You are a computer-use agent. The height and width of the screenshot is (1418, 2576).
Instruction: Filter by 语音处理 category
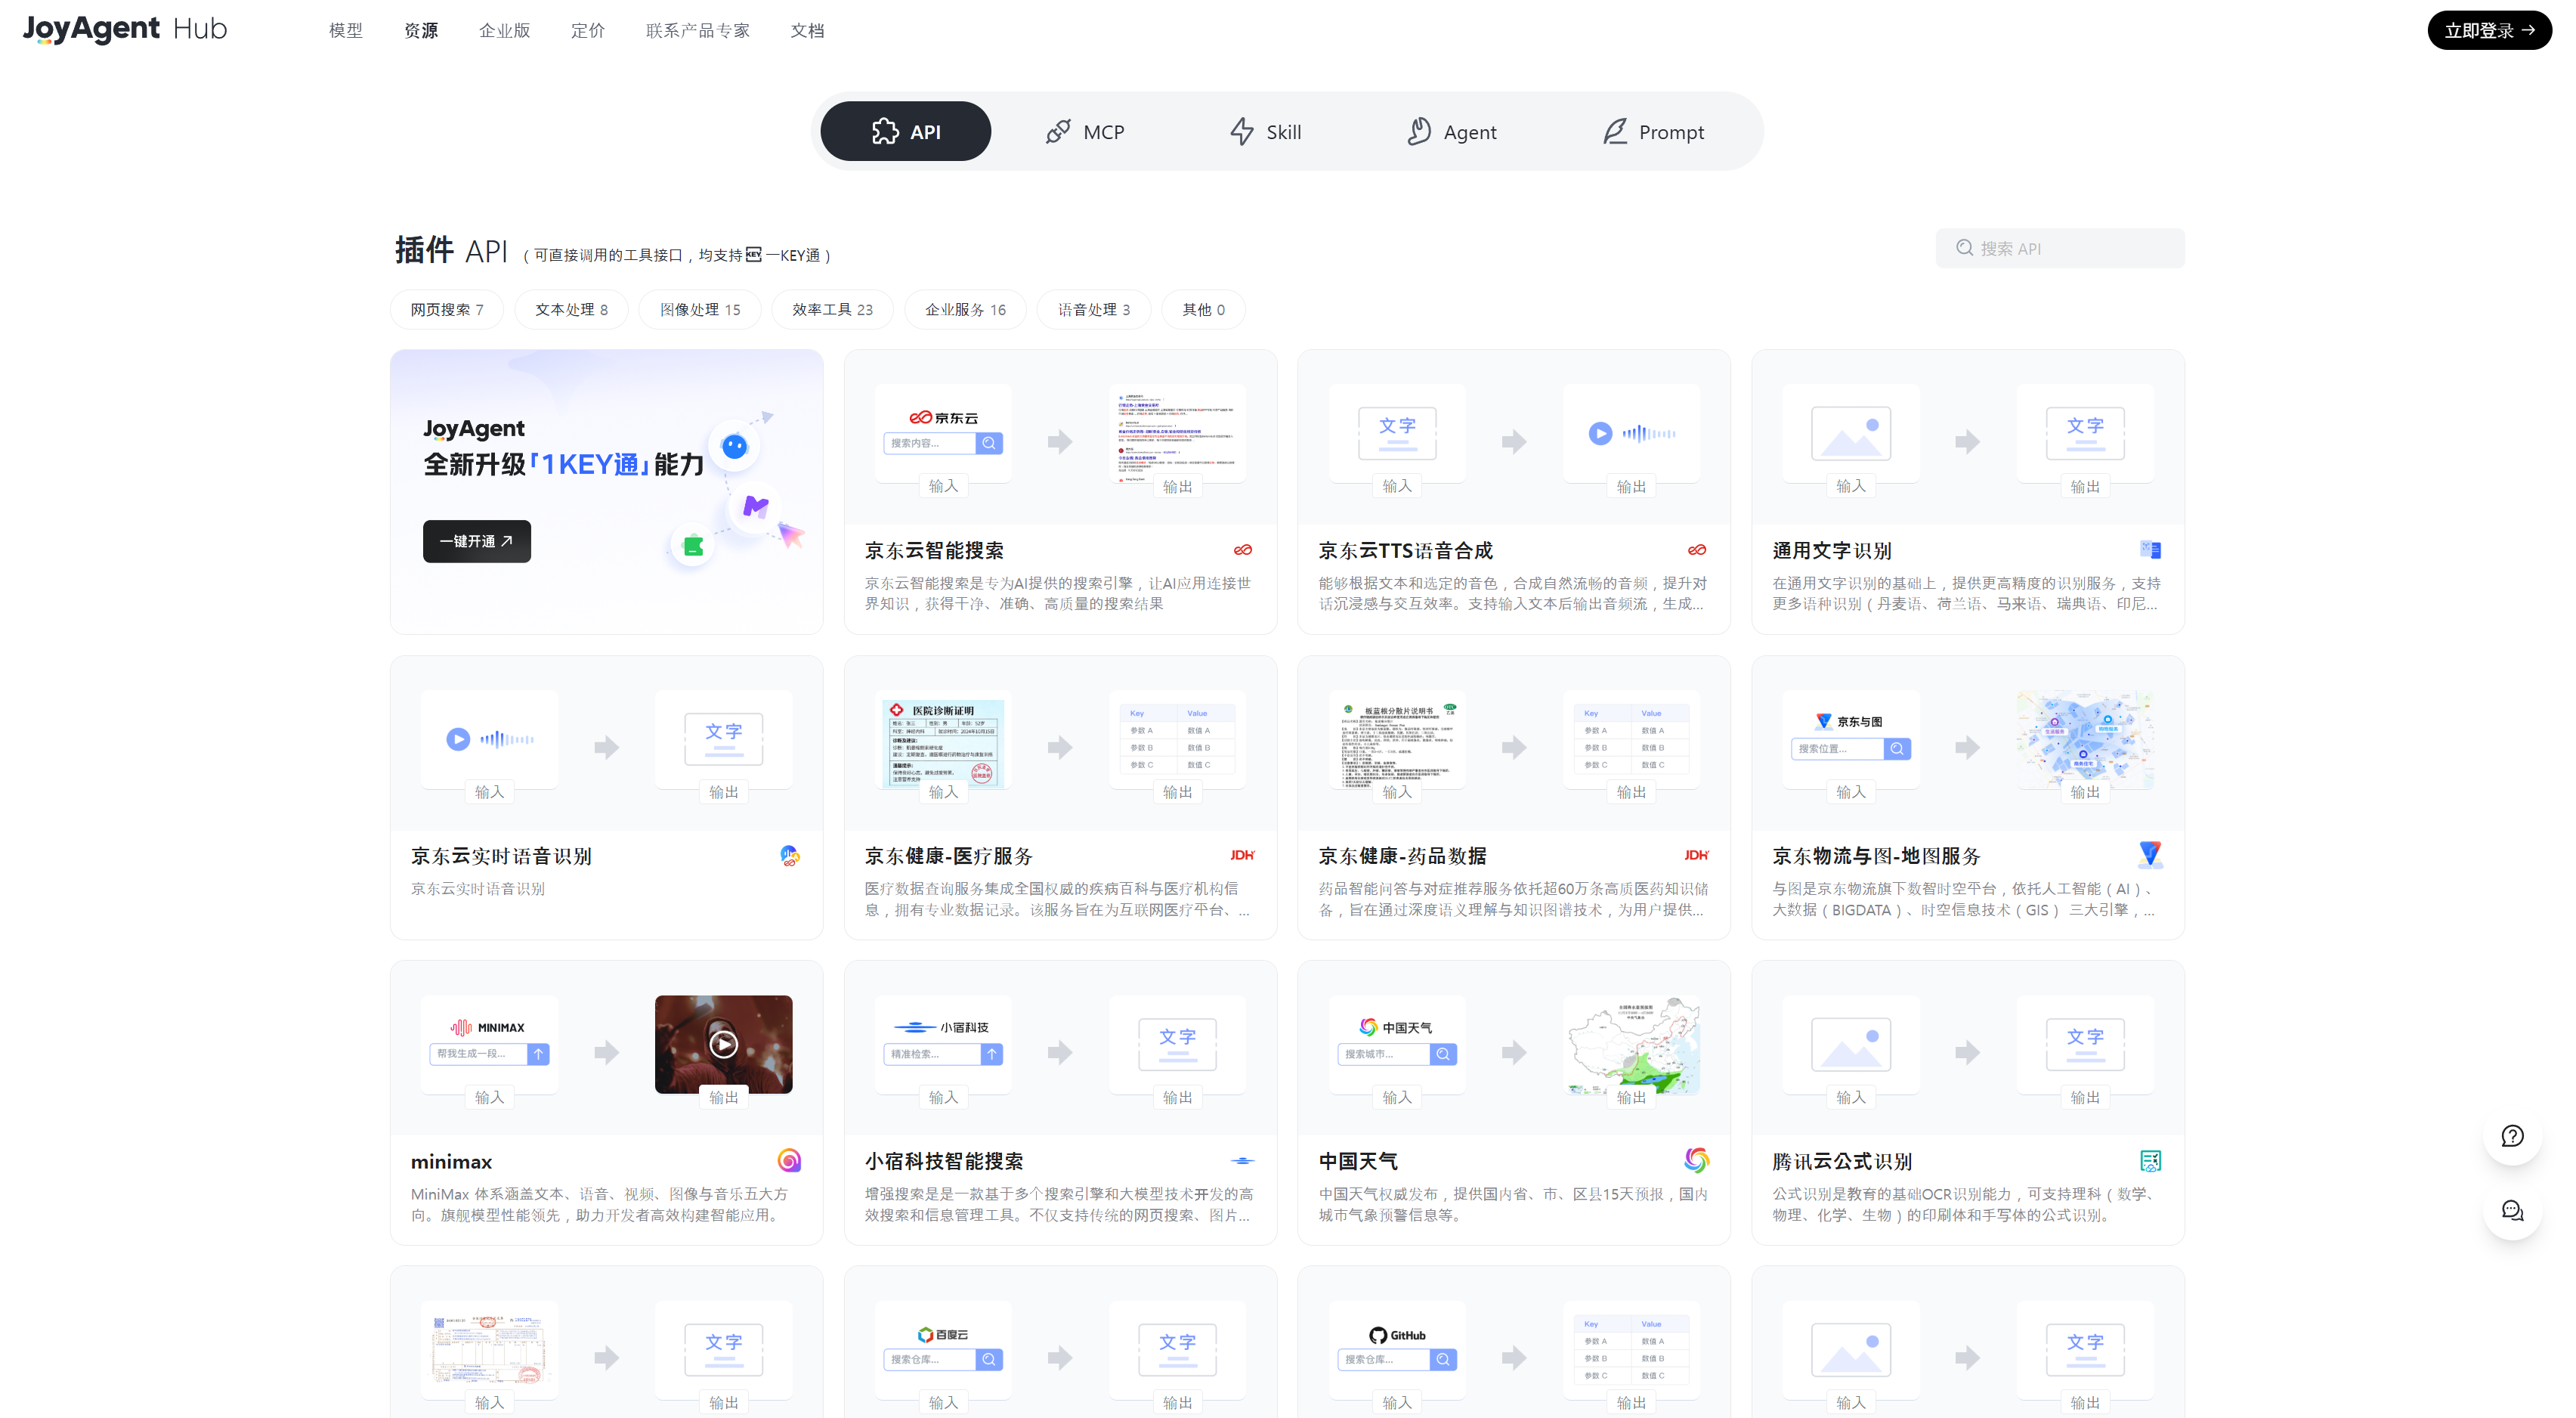(x=1094, y=310)
